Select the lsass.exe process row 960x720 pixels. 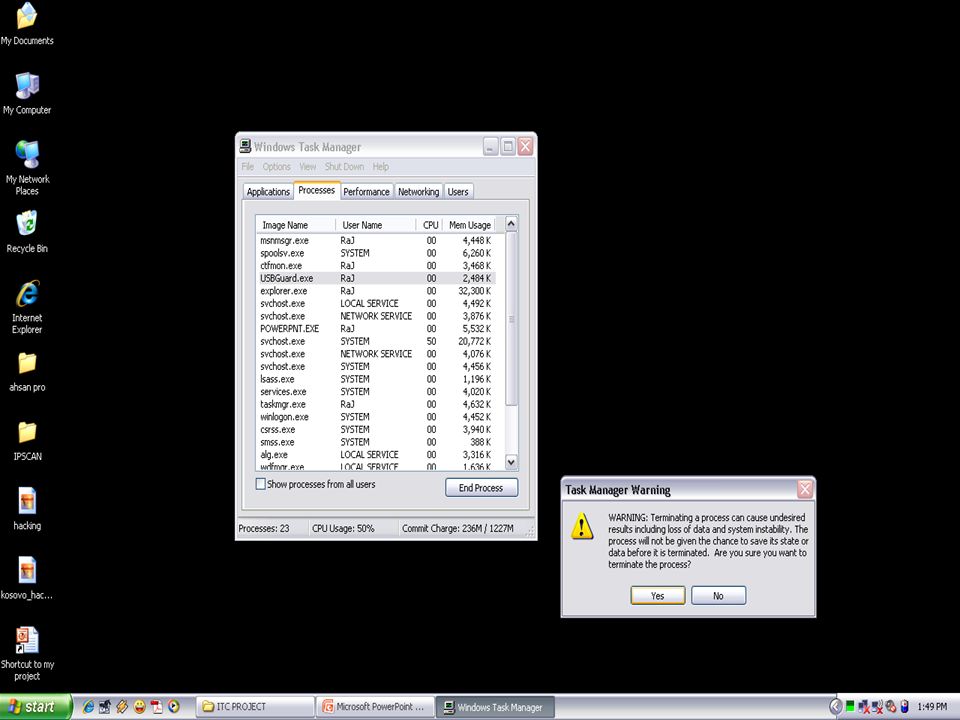click(376, 379)
